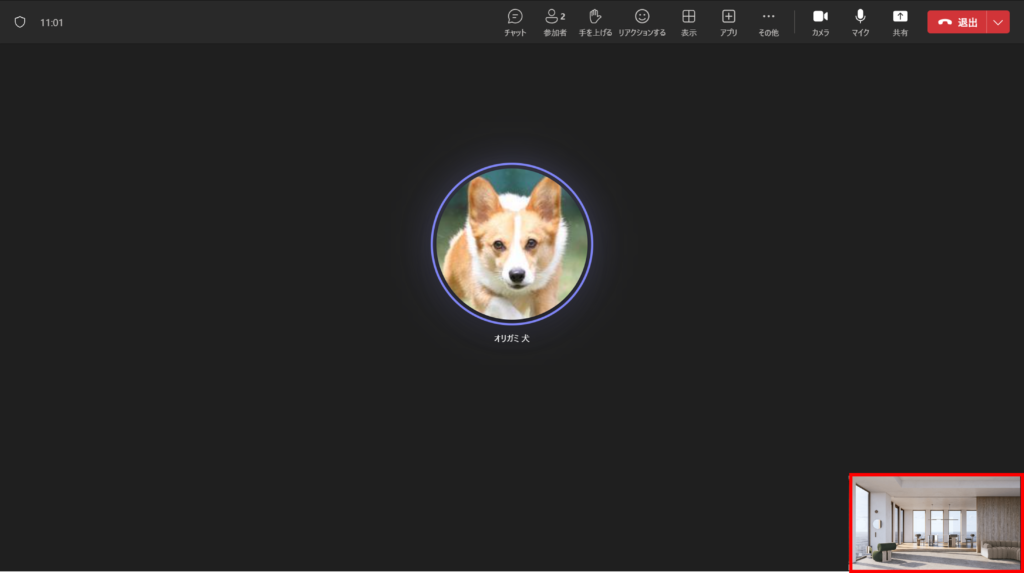Open the その他 more options menu

point(768,21)
